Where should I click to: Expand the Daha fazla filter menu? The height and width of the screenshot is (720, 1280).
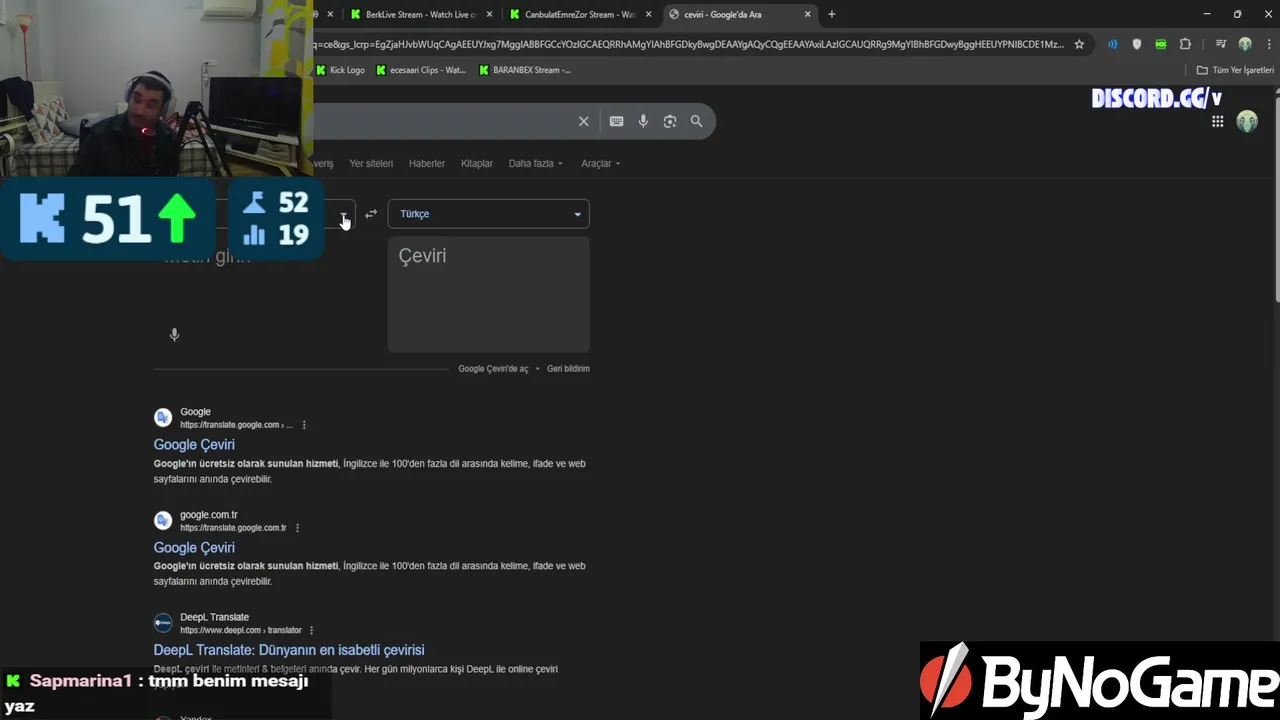(x=535, y=163)
